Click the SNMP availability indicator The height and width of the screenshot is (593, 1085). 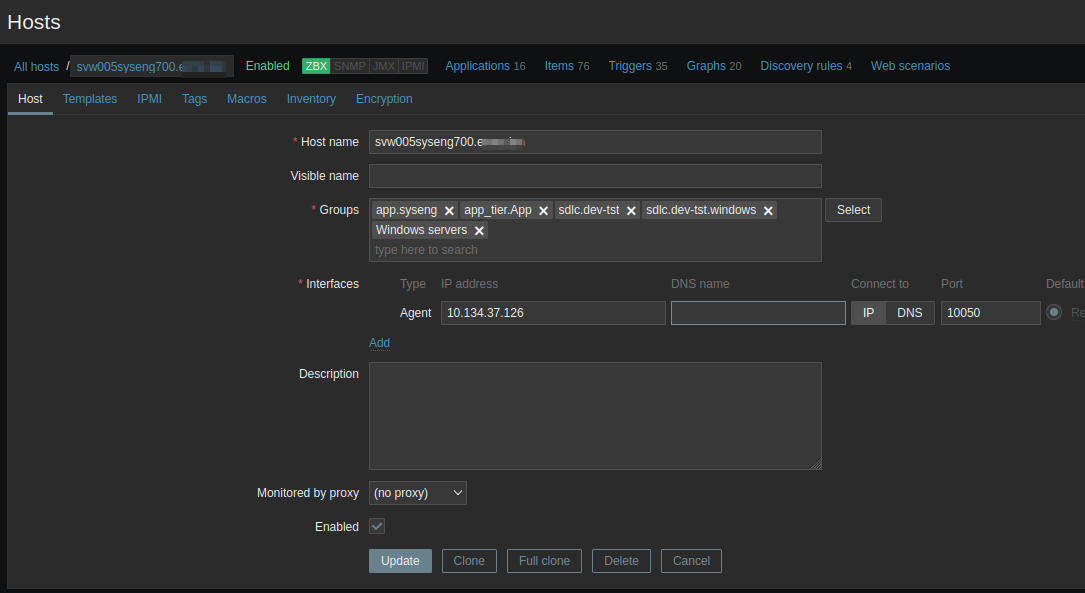[349, 66]
